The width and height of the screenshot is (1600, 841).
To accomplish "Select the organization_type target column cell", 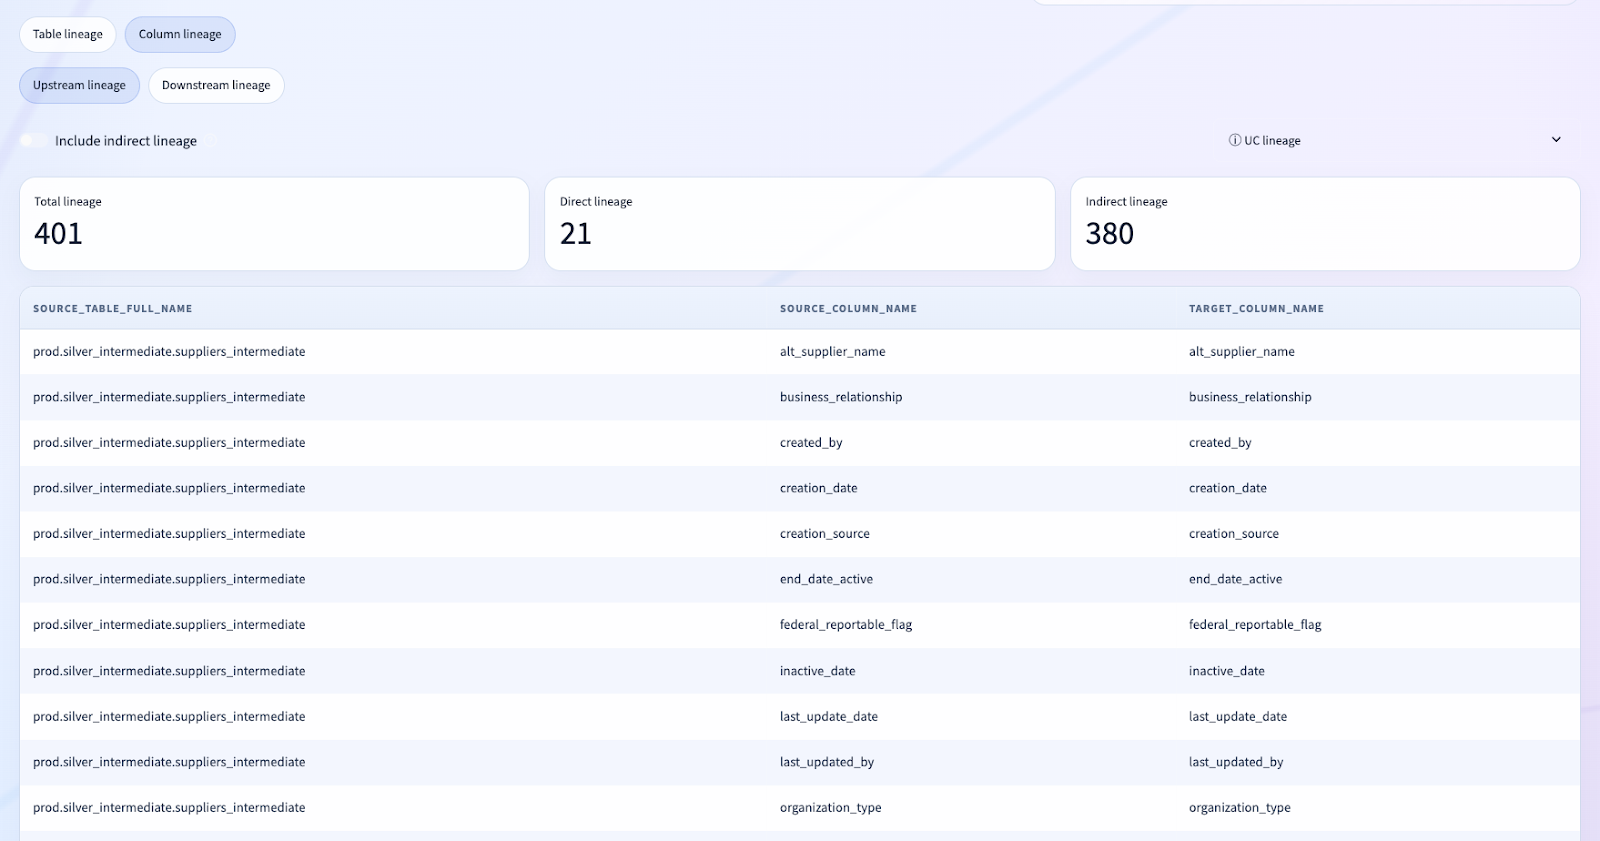I will tap(1239, 808).
